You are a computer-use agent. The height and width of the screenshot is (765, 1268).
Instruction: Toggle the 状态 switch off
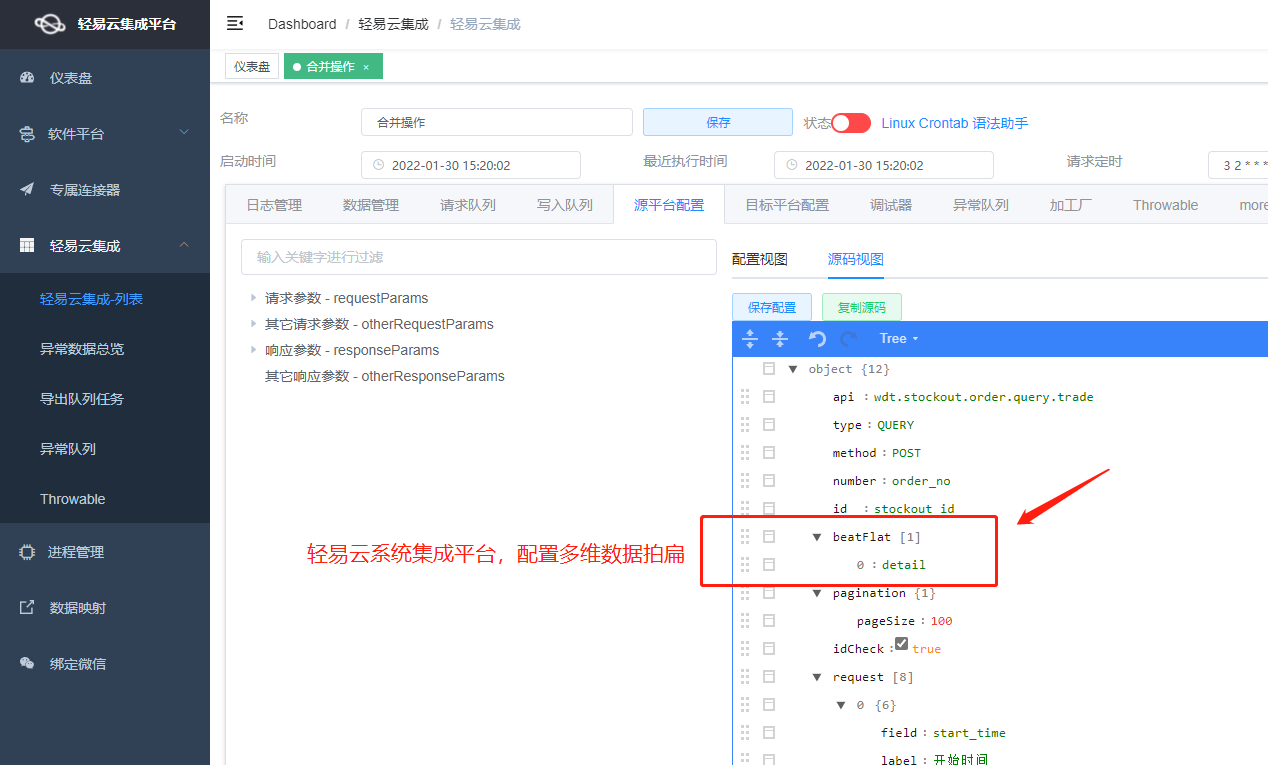(850, 122)
